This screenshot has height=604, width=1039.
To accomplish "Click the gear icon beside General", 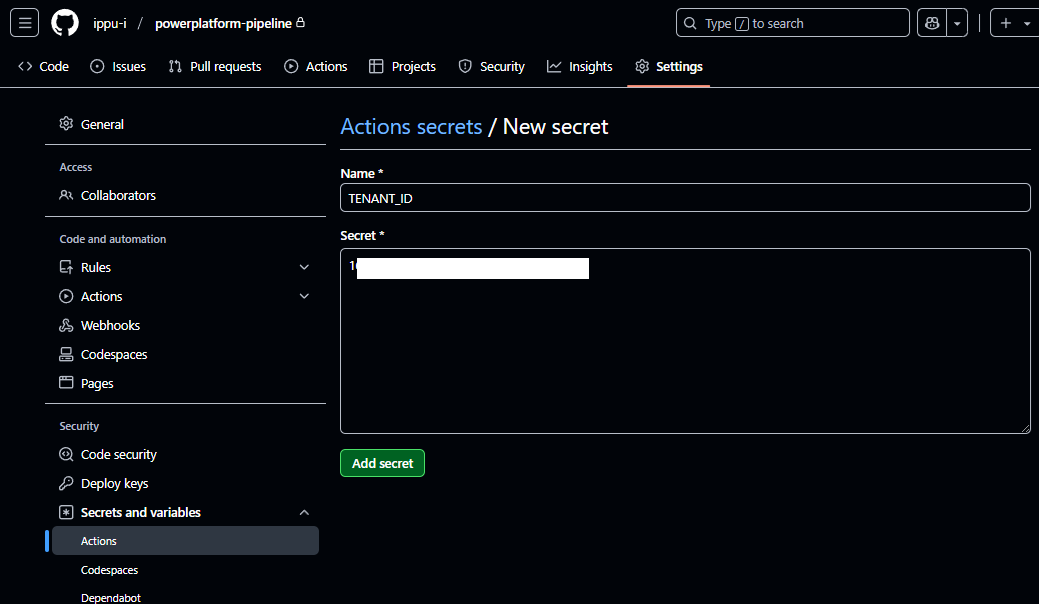I will coord(64,124).
